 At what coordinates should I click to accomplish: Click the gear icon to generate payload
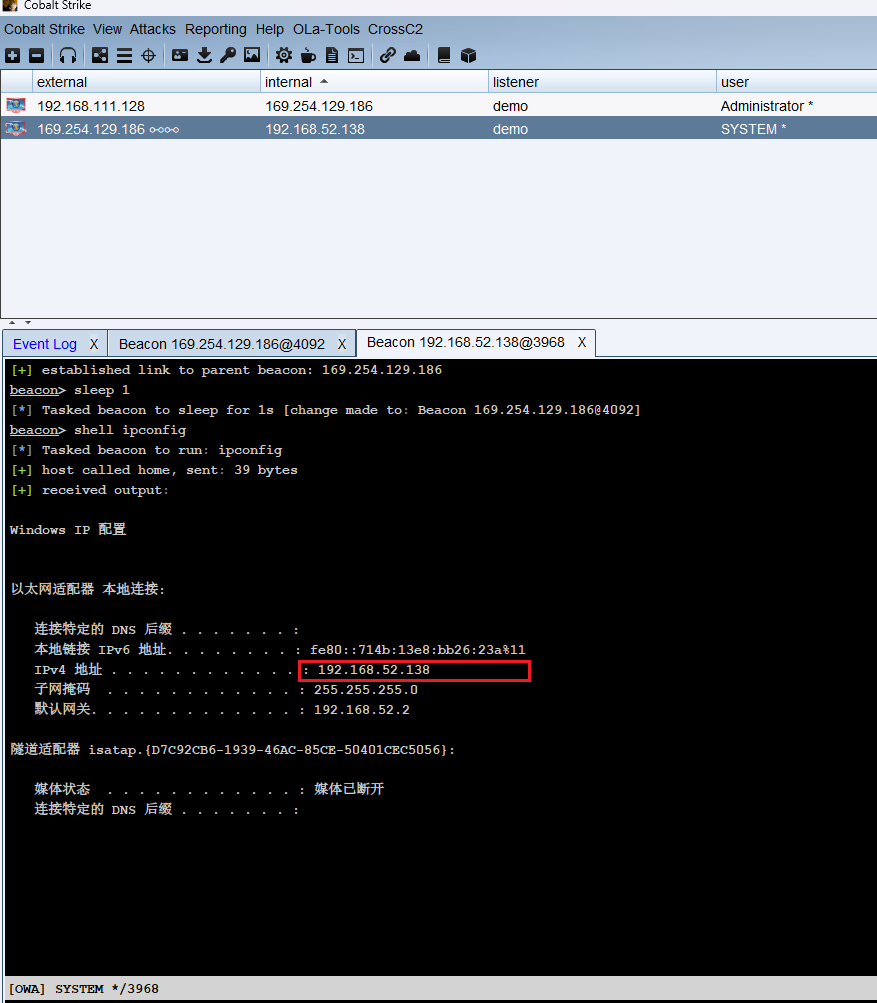pos(284,56)
